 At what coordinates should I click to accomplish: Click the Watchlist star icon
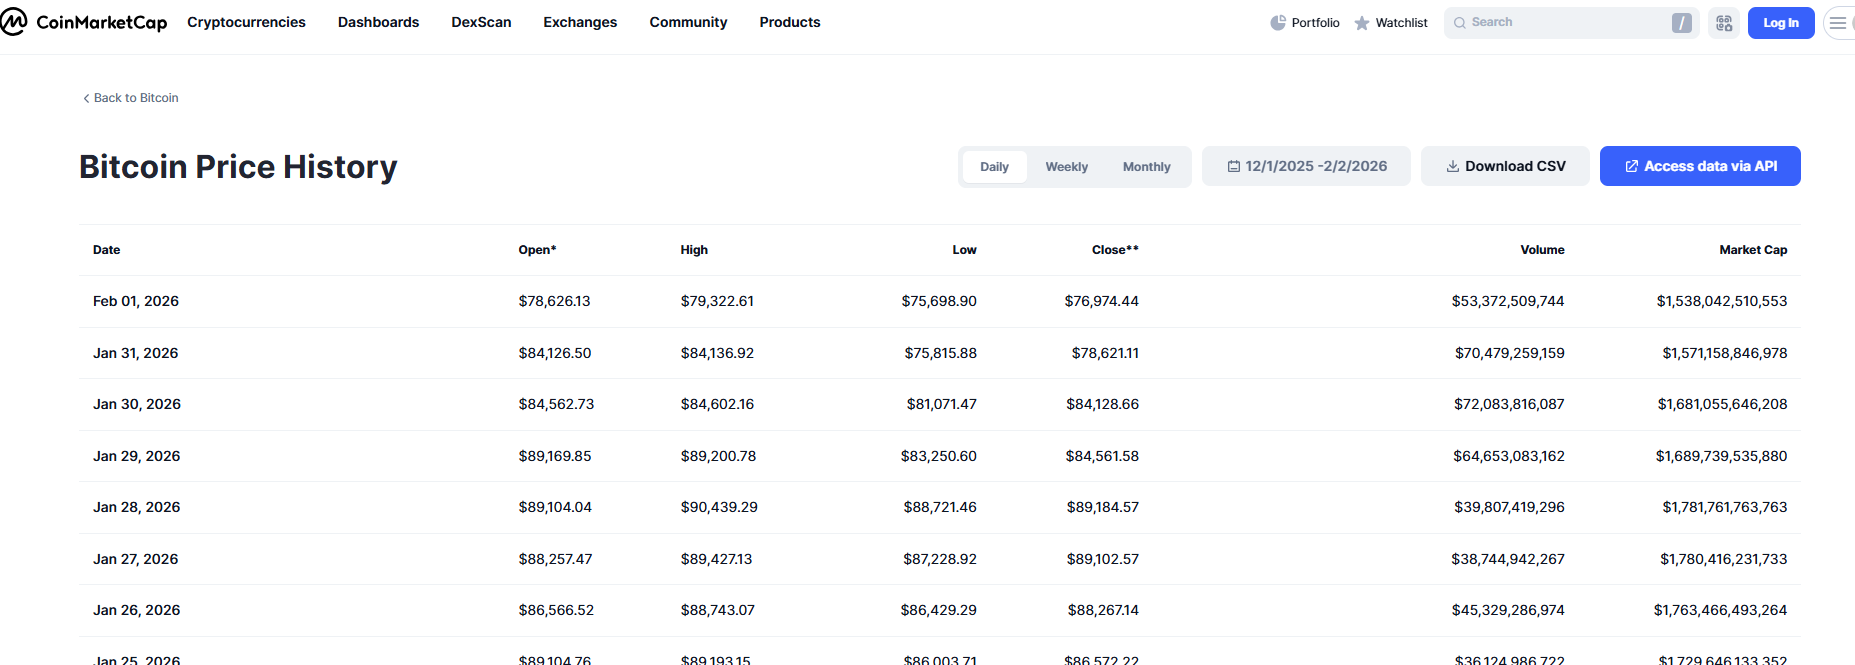[1362, 23]
